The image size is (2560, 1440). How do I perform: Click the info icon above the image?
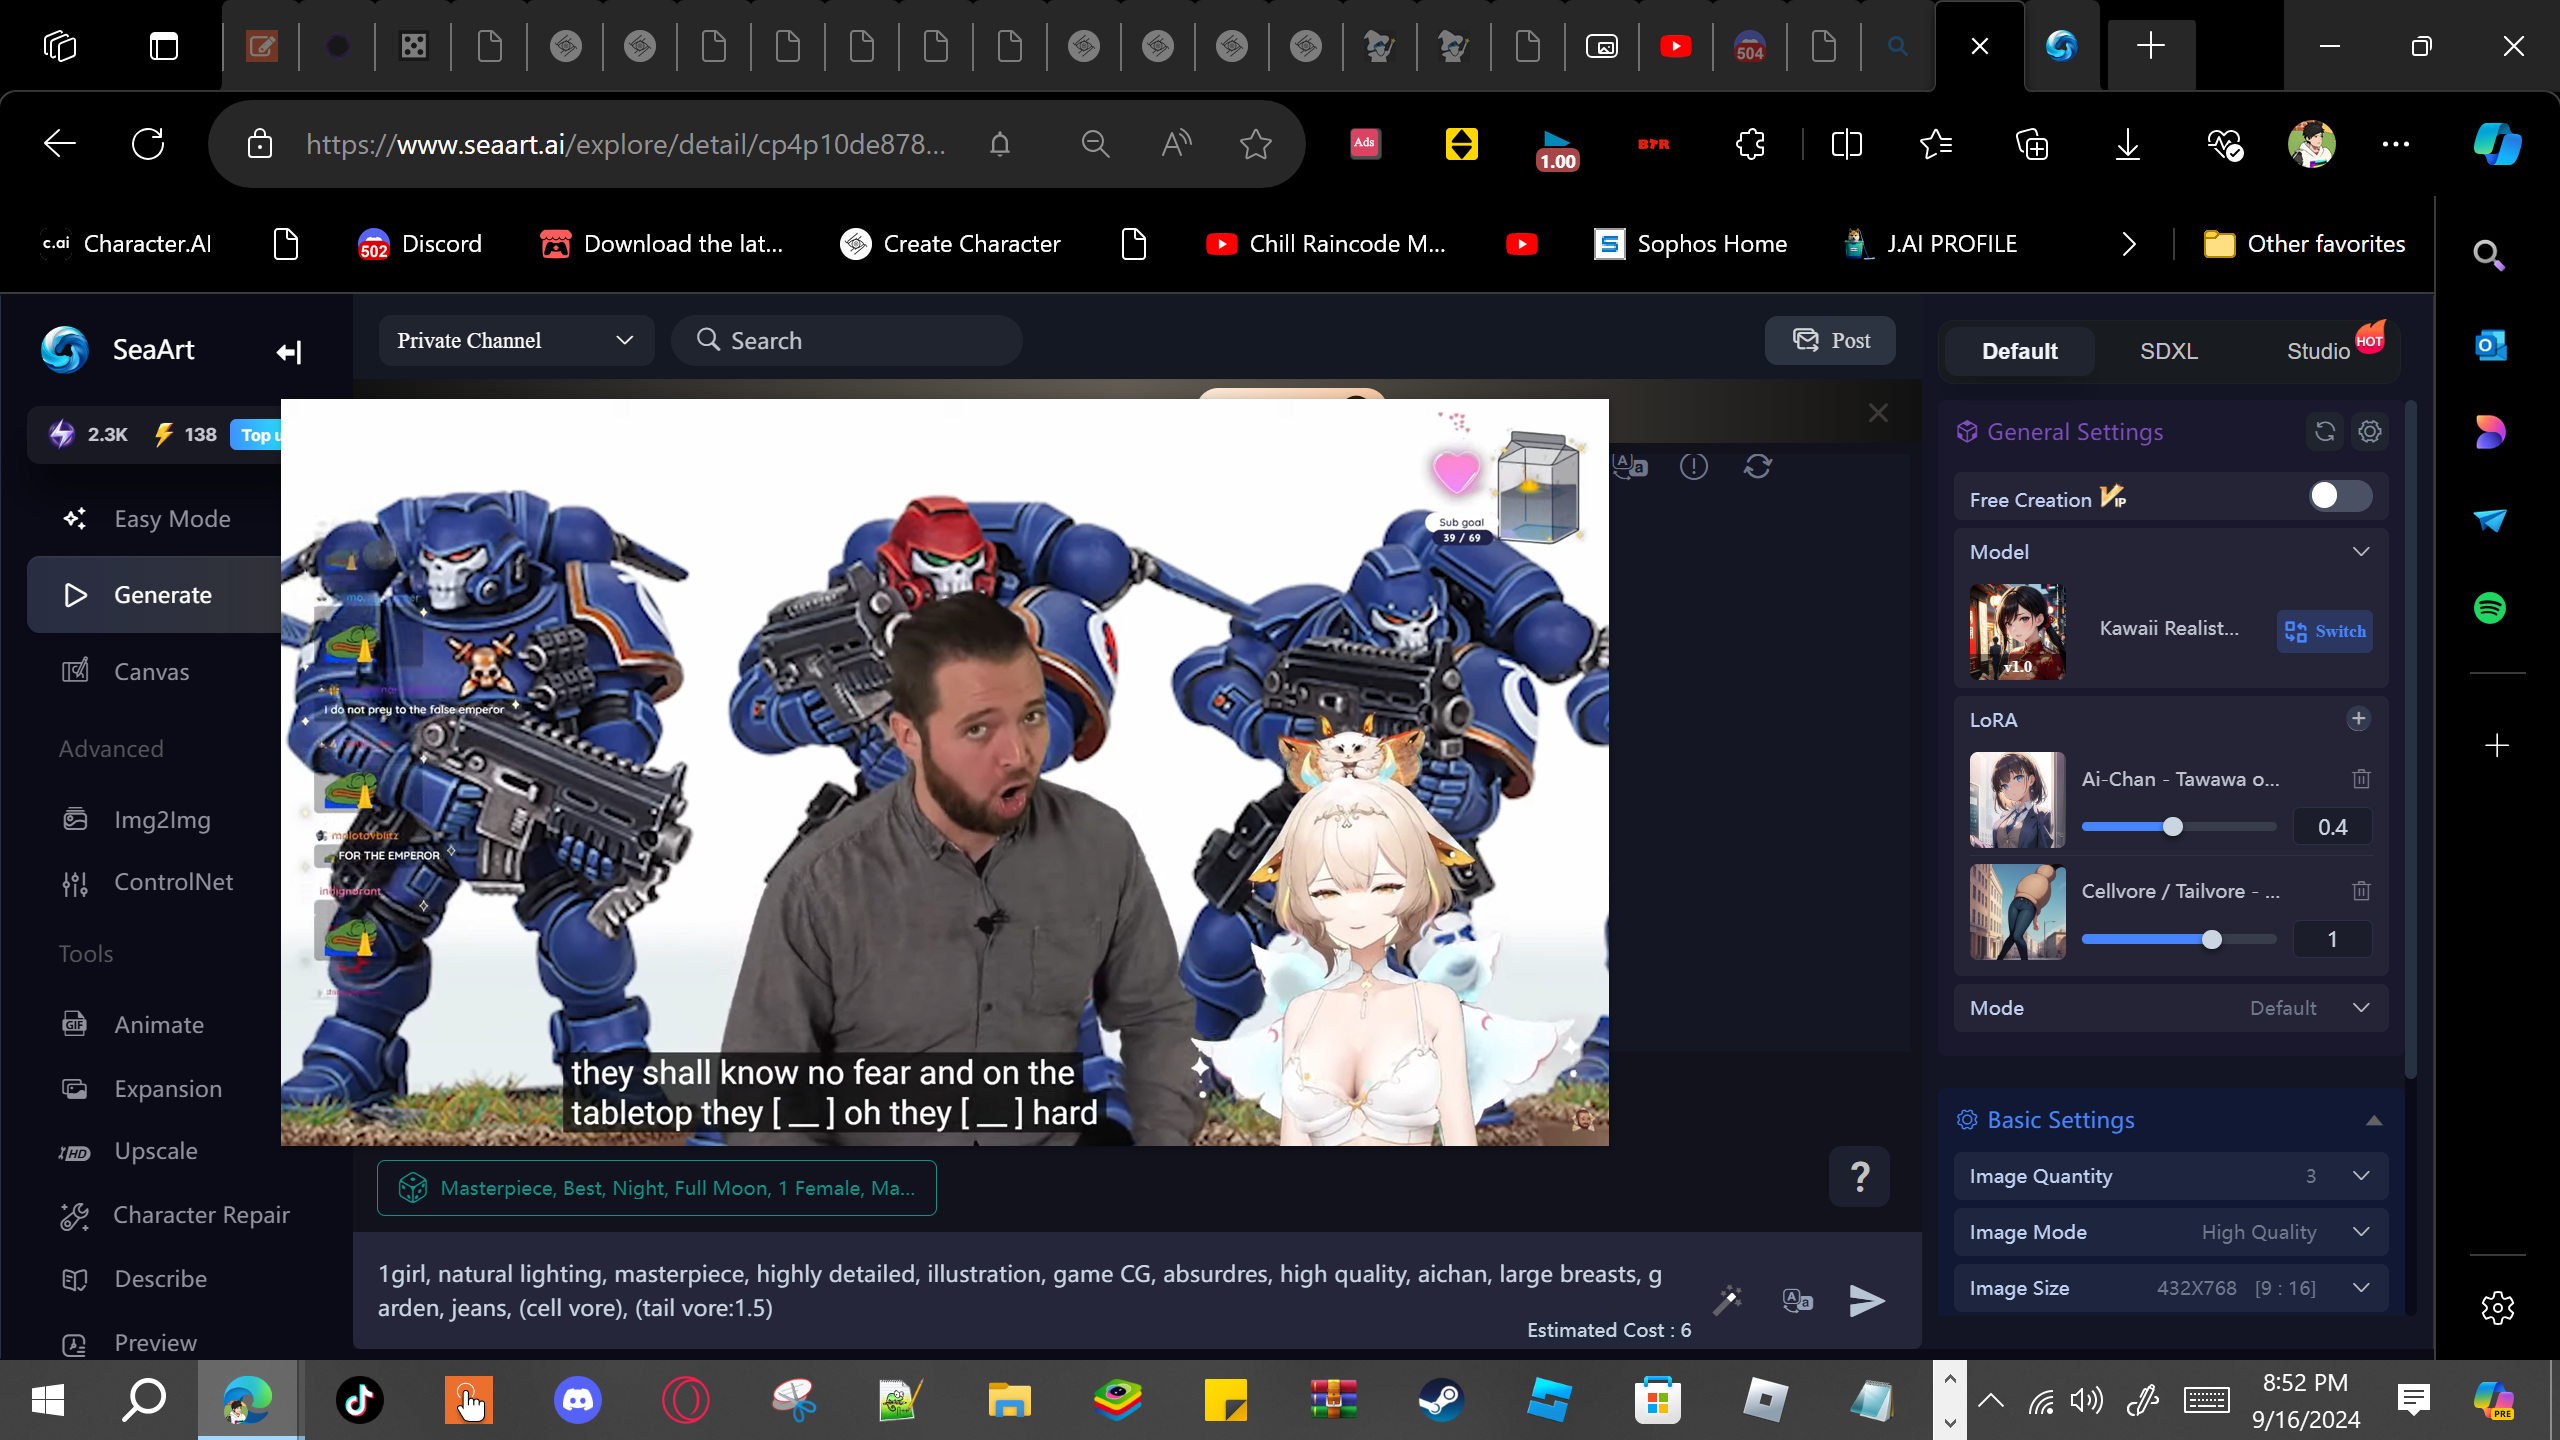(1694, 466)
